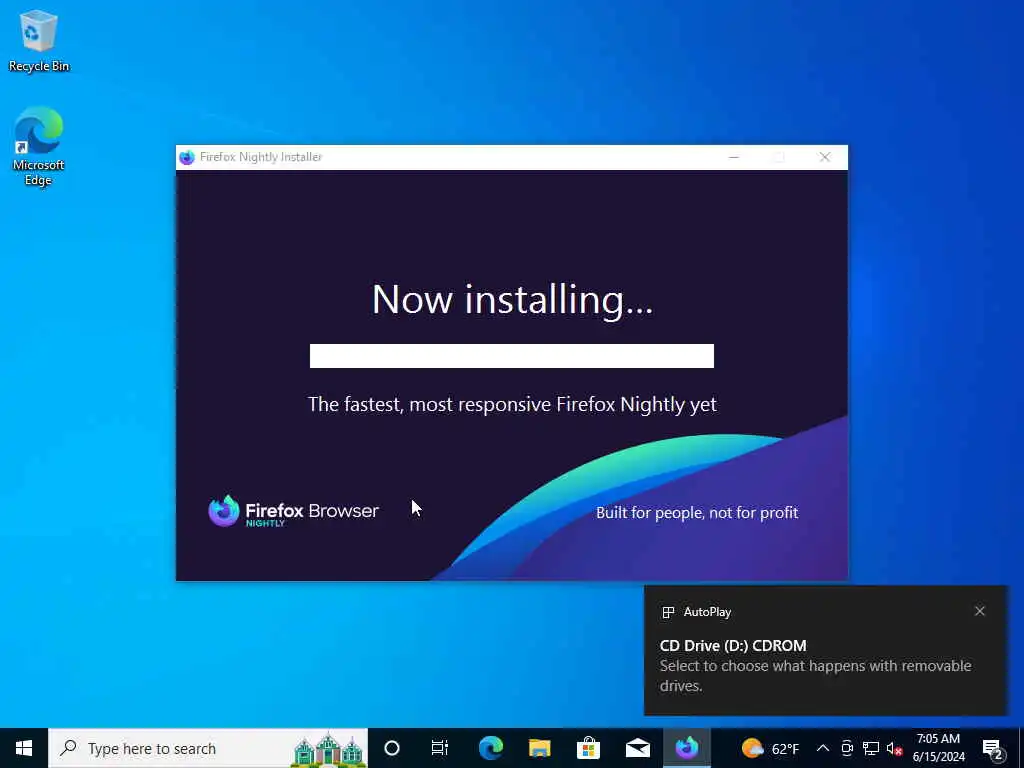Open the Mail app from taskbar

pyautogui.click(x=637, y=748)
